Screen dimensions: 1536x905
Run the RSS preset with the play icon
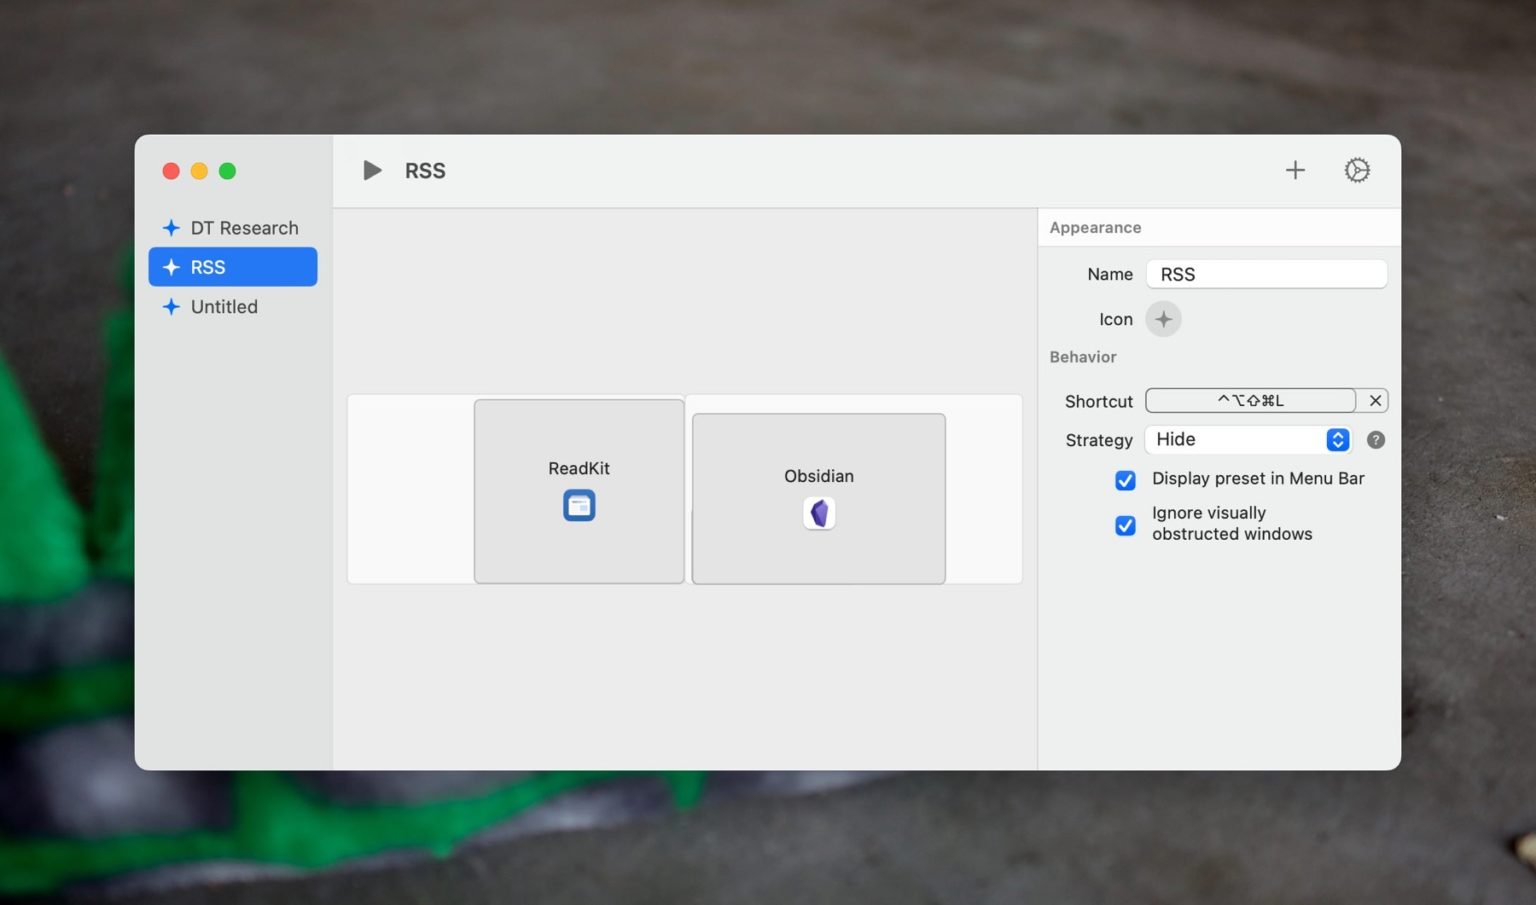click(x=372, y=170)
